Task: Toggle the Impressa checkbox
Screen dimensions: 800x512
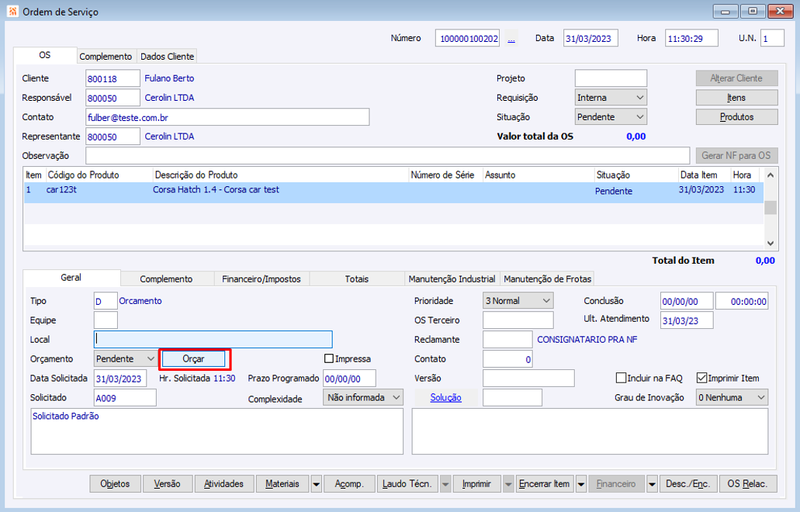Action: click(x=329, y=359)
